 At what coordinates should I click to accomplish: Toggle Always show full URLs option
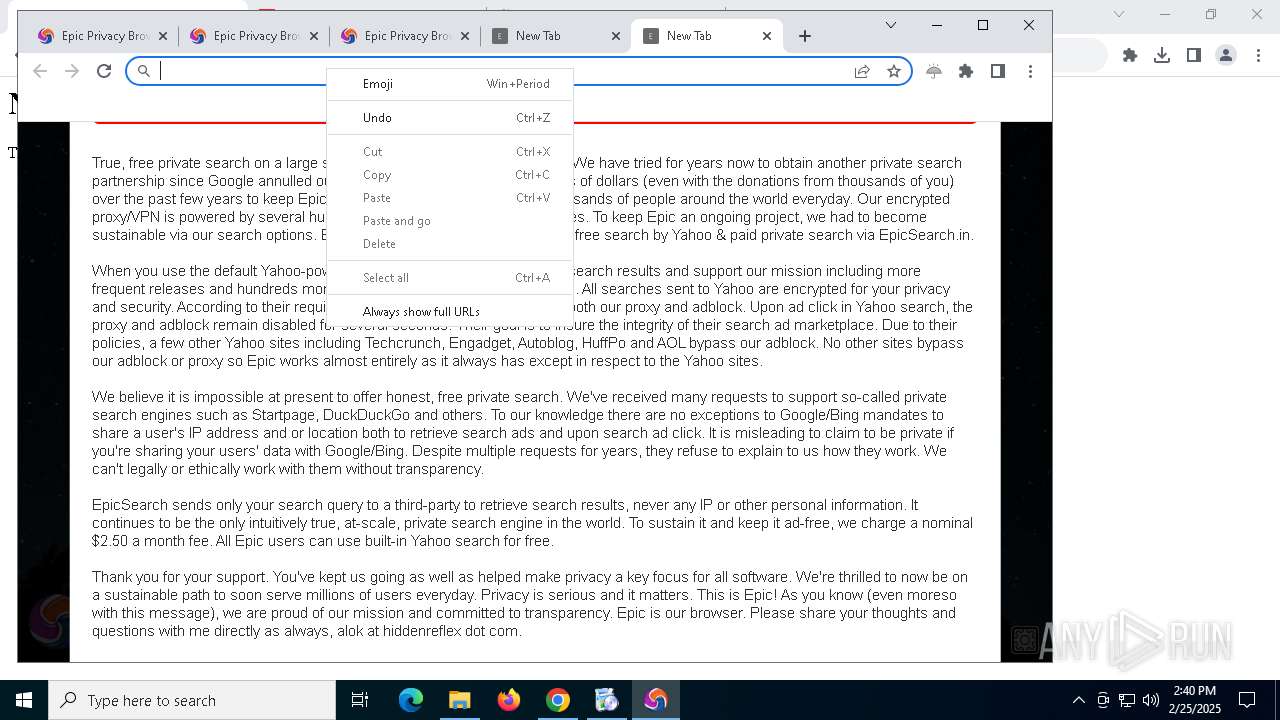coord(450,312)
